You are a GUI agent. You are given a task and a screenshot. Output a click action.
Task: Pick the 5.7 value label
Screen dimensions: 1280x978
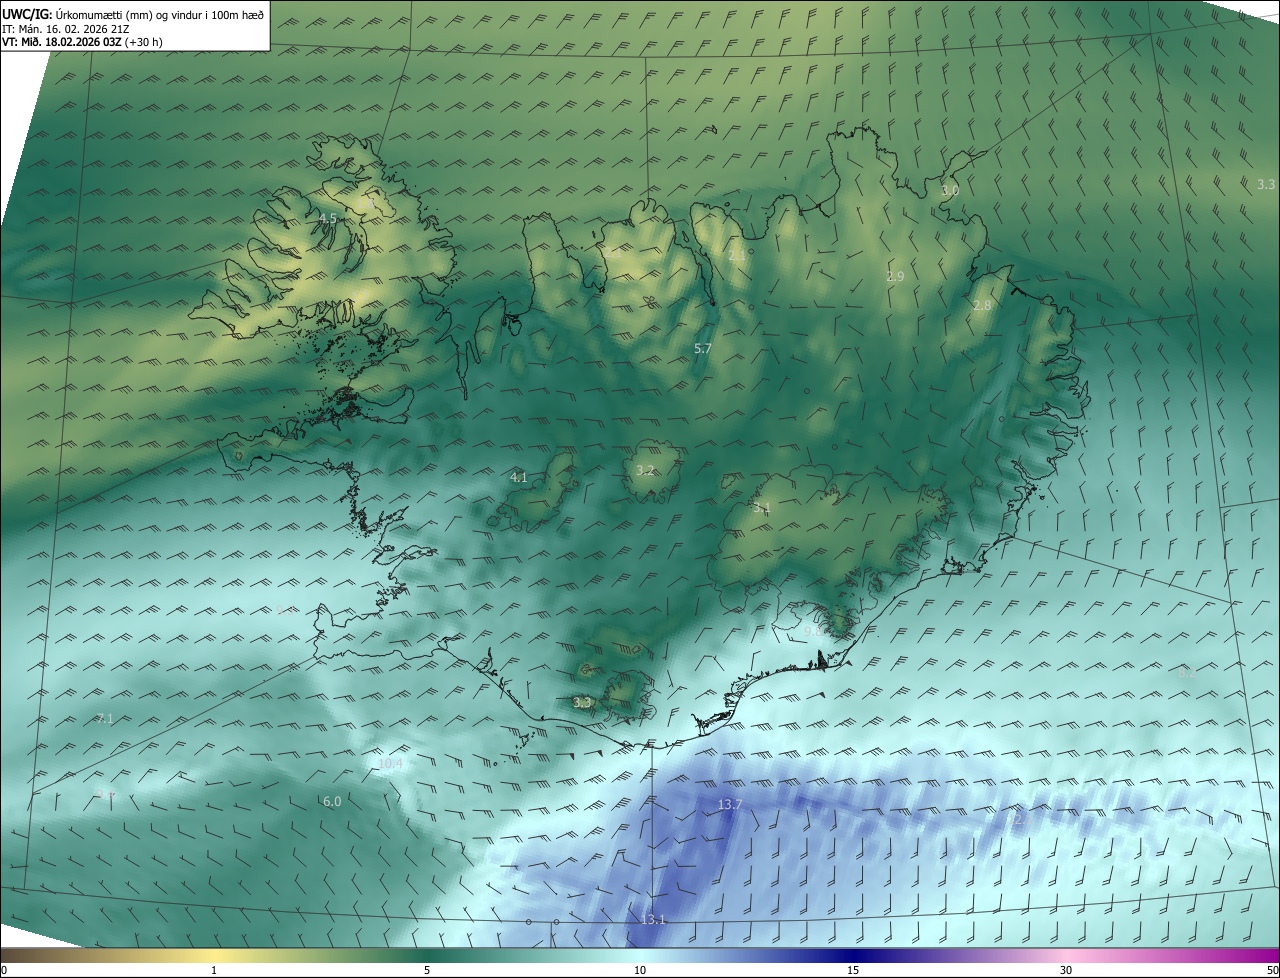702,348
